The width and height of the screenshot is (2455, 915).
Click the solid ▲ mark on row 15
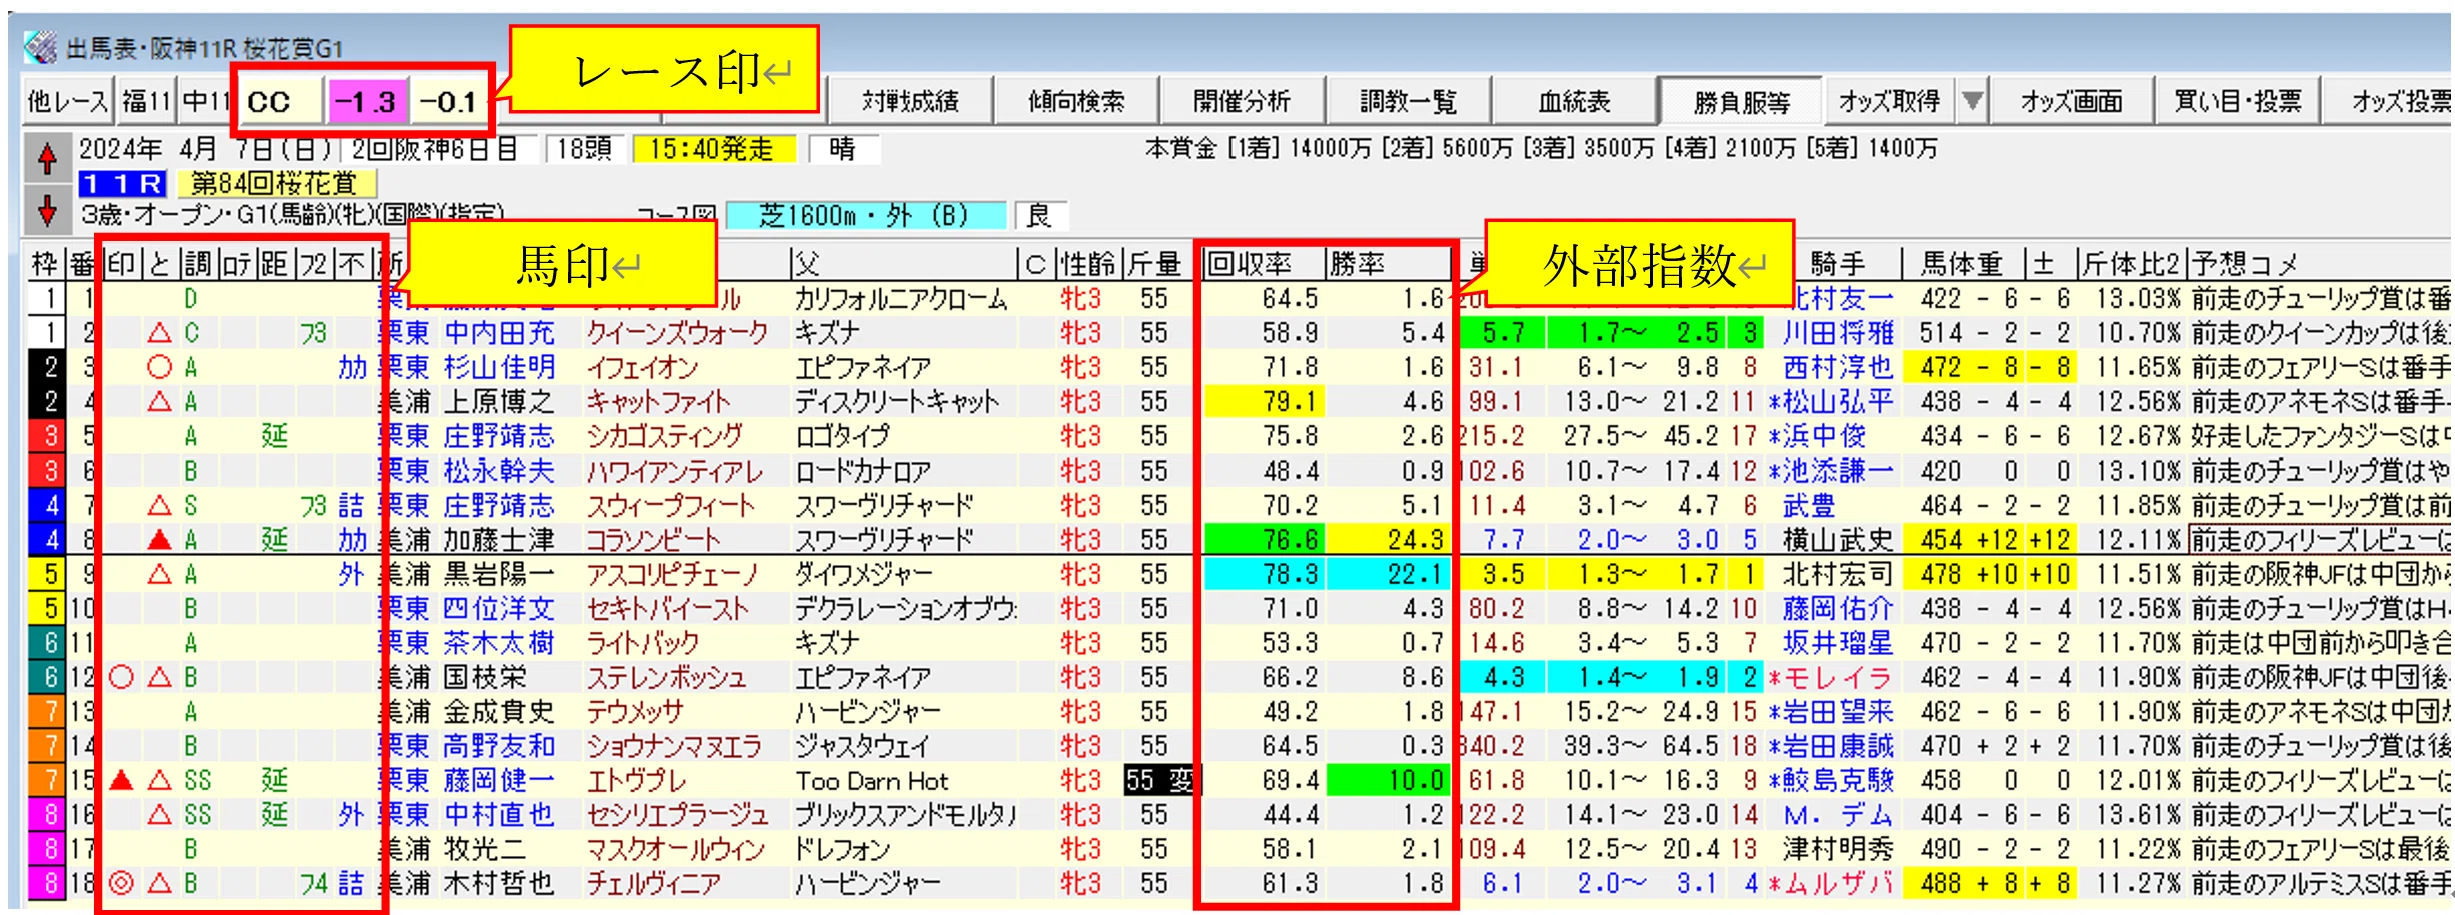pyautogui.click(x=121, y=780)
